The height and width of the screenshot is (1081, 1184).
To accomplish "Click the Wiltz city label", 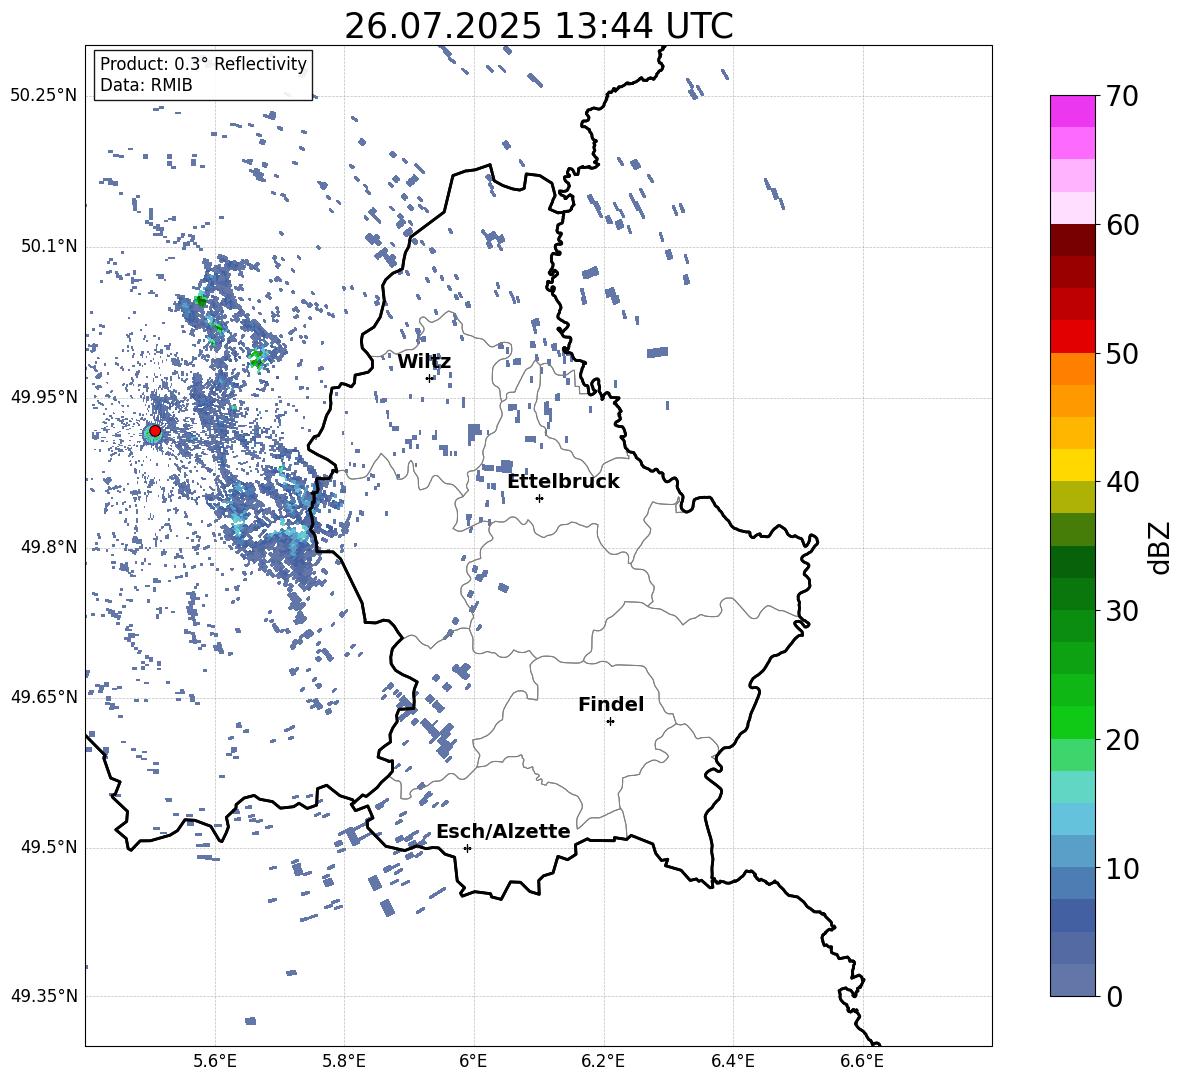I will click(424, 362).
